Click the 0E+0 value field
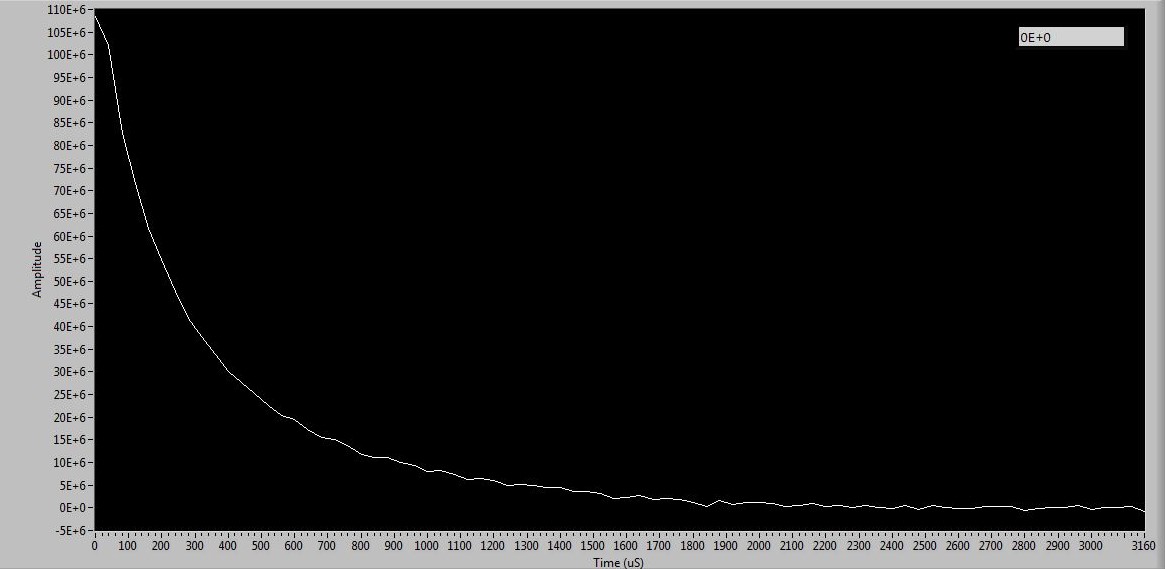Image resolution: width=1165 pixels, height=569 pixels. click(1070, 37)
